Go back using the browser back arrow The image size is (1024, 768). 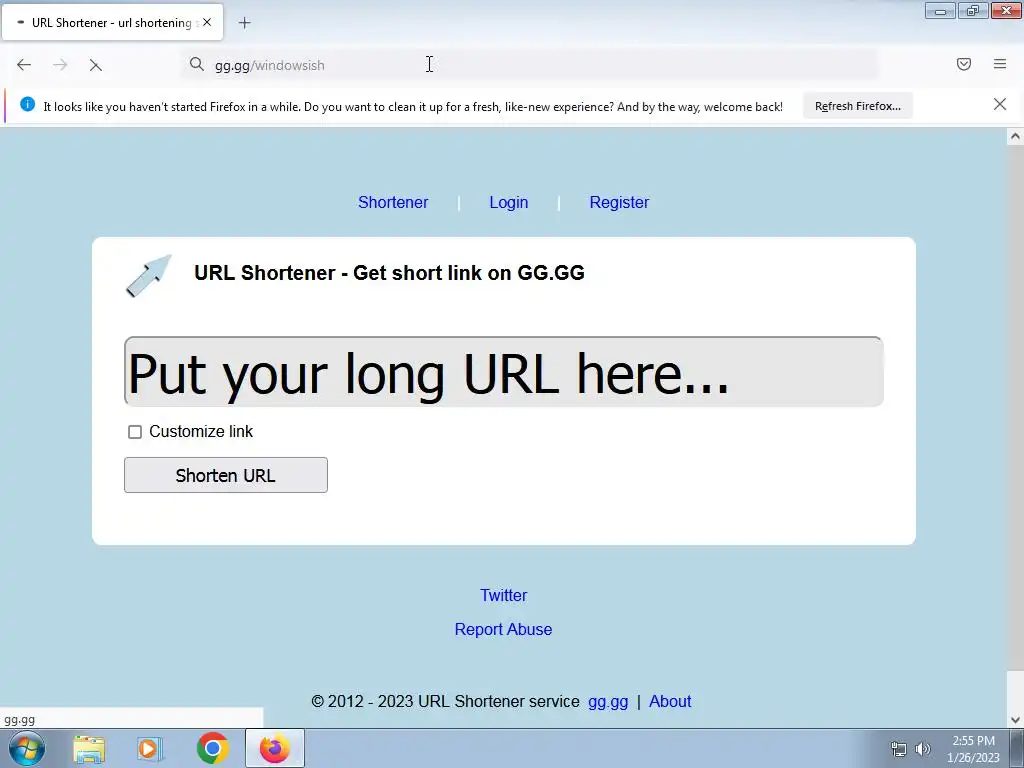point(24,65)
